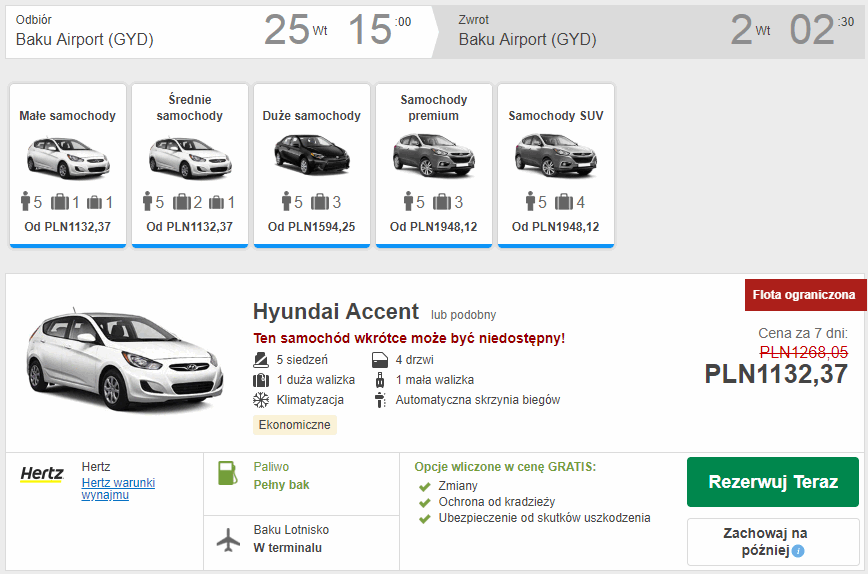Click the Hertz logo
This screenshot has width=868, height=574.
[x=42, y=475]
